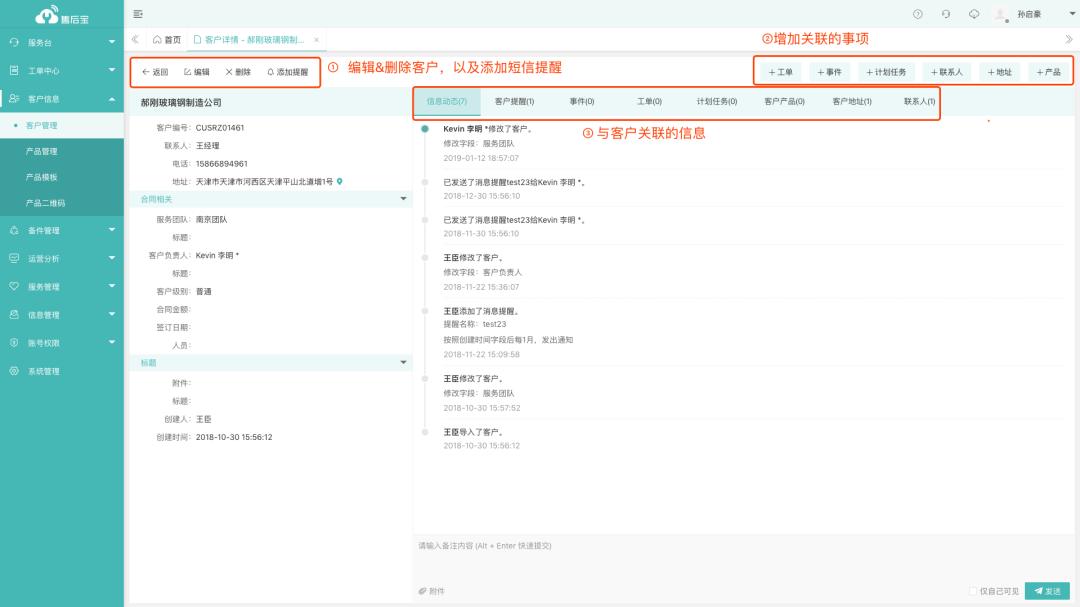
Task: Switch to the 客户提醒(1) tab
Action: 514,101
